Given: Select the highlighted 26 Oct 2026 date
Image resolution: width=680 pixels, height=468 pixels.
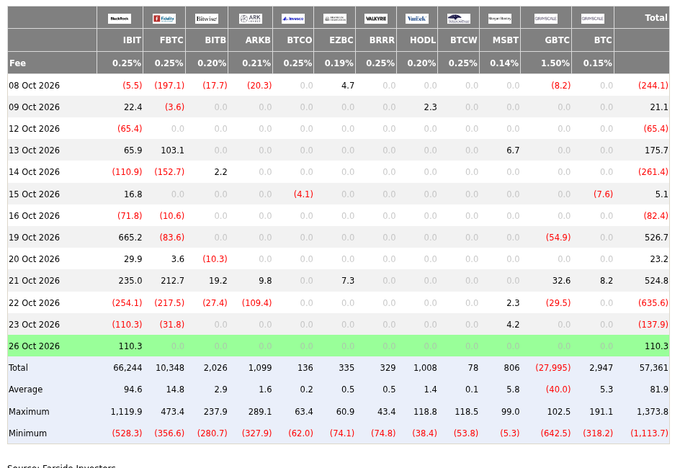Looking at the screenshot, I should tap(34, 346).
